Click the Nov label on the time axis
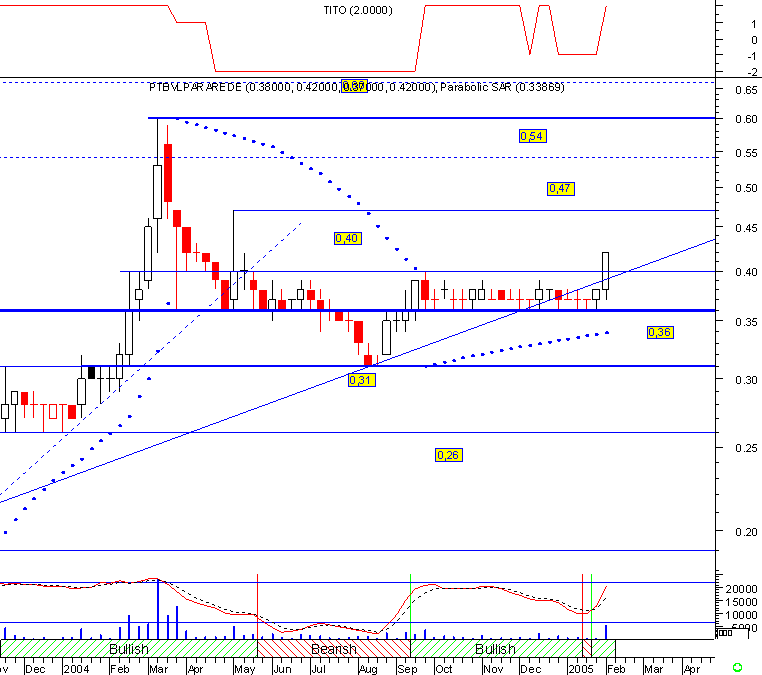Viewport: 762px width, 675px height. pos(493,669)
